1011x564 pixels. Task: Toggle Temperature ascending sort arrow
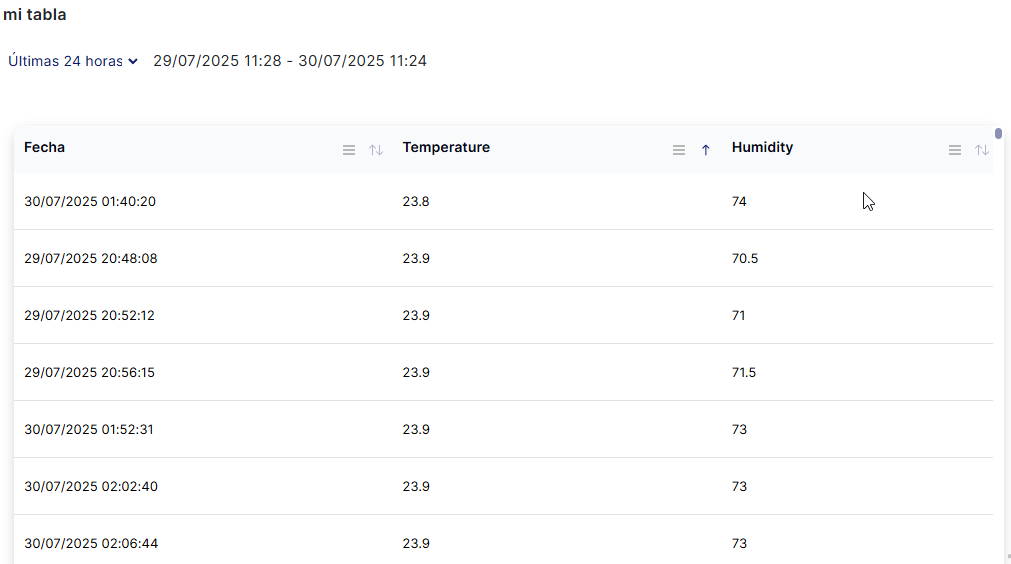coord(706,150)
